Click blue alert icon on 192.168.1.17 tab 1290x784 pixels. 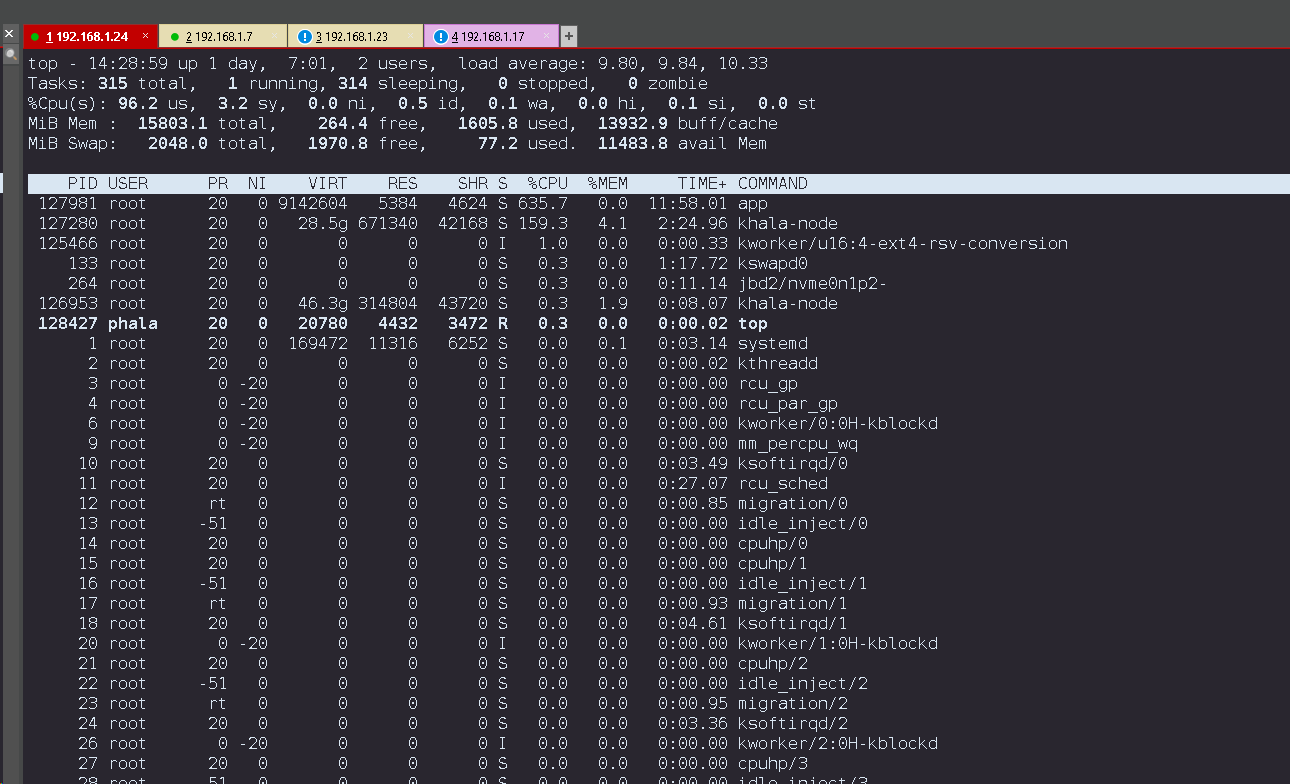[440, 37]
